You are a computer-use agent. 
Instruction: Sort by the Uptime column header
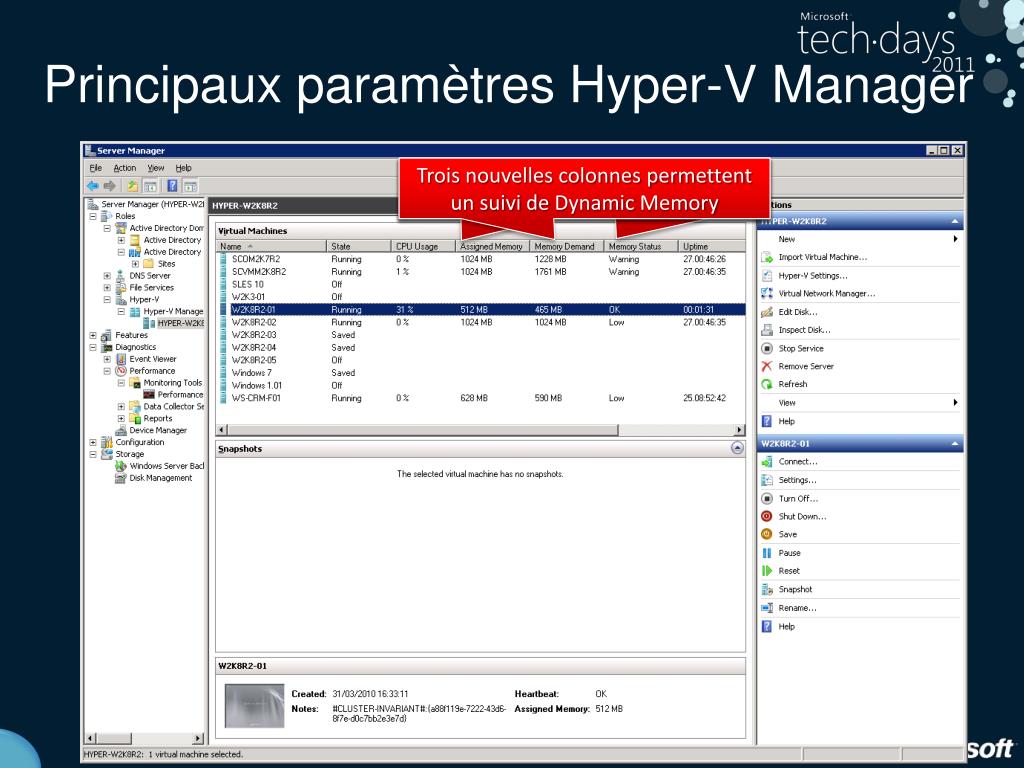pos(712,246)
